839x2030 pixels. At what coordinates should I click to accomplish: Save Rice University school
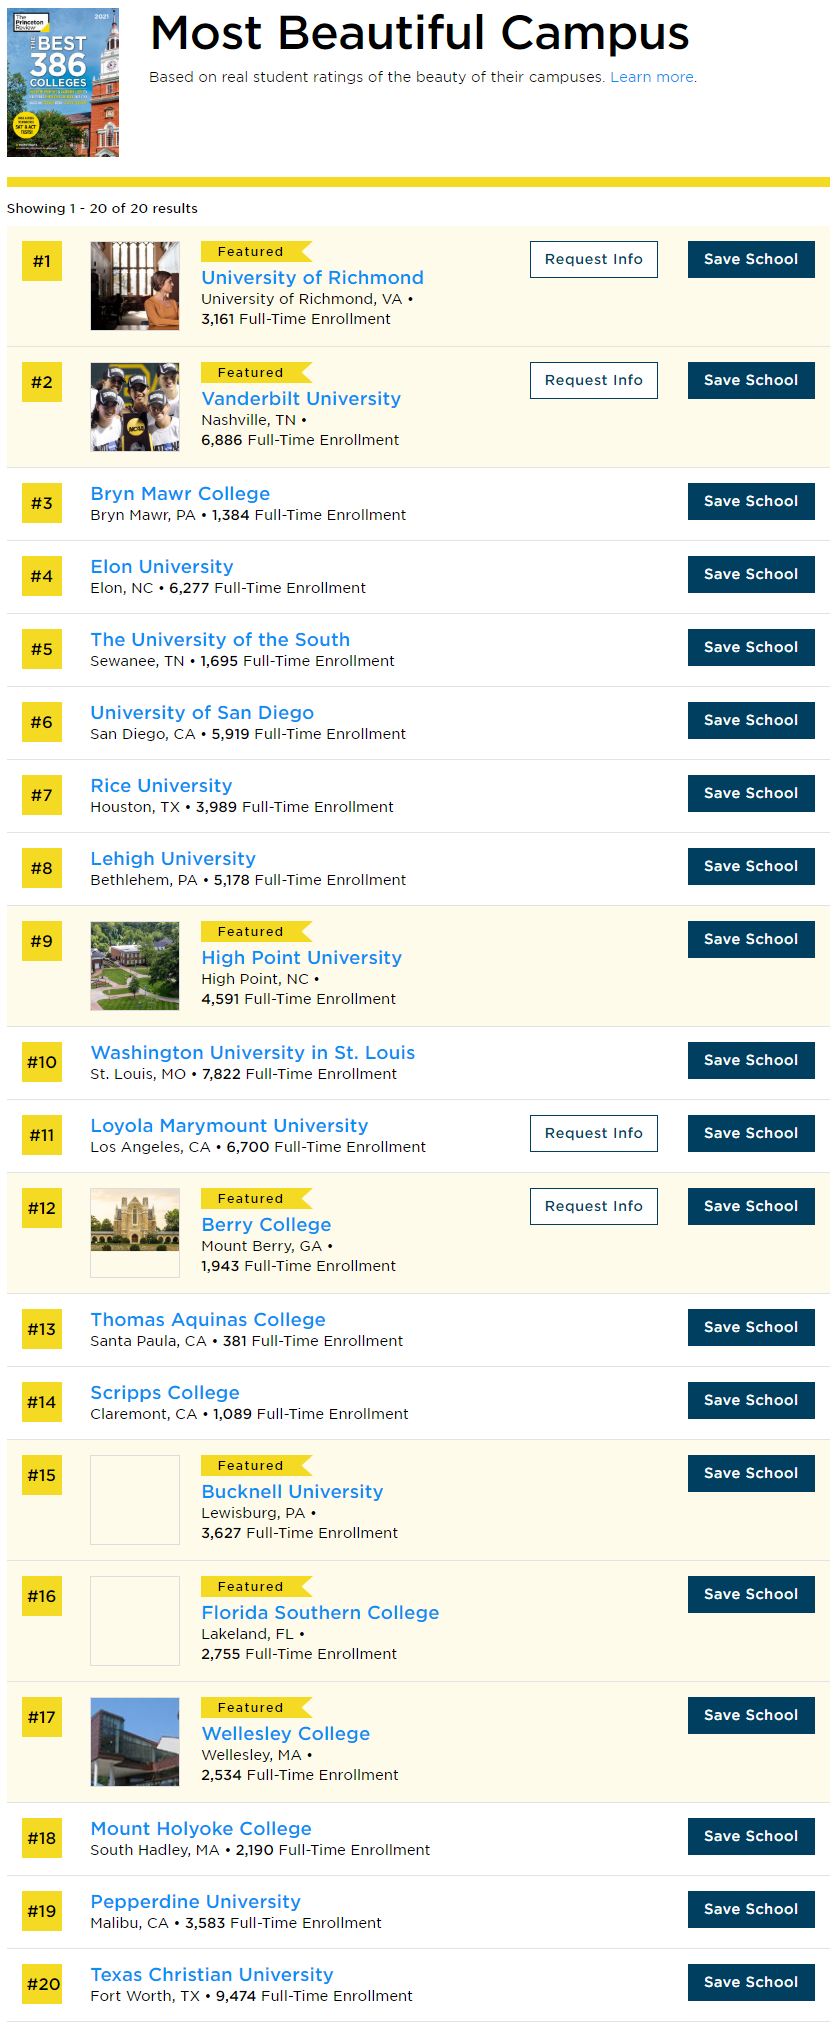point(751,793)
